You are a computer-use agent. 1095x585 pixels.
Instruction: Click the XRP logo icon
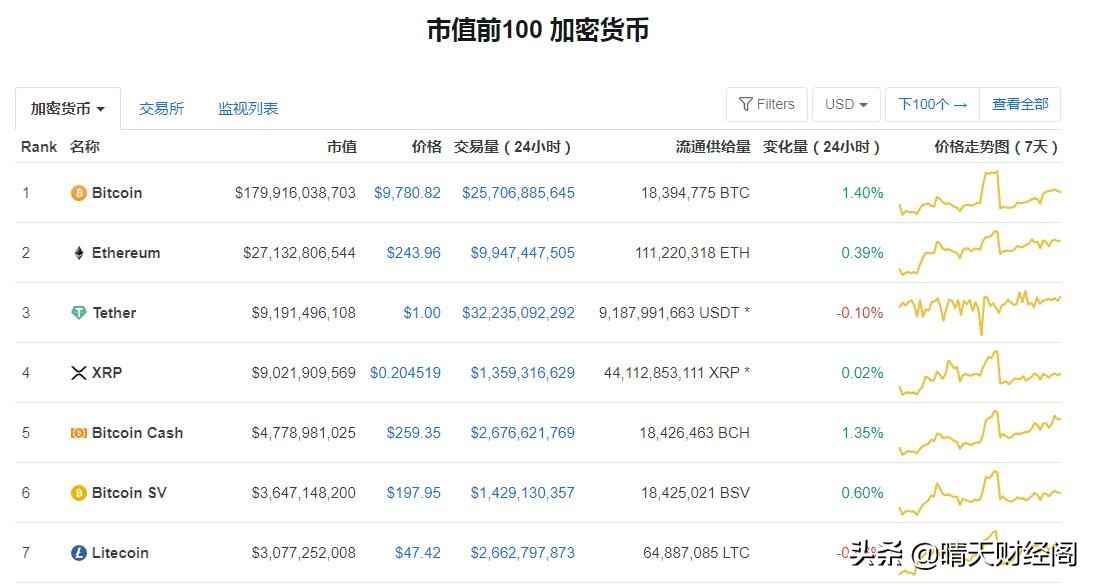[x=79, y=373]
